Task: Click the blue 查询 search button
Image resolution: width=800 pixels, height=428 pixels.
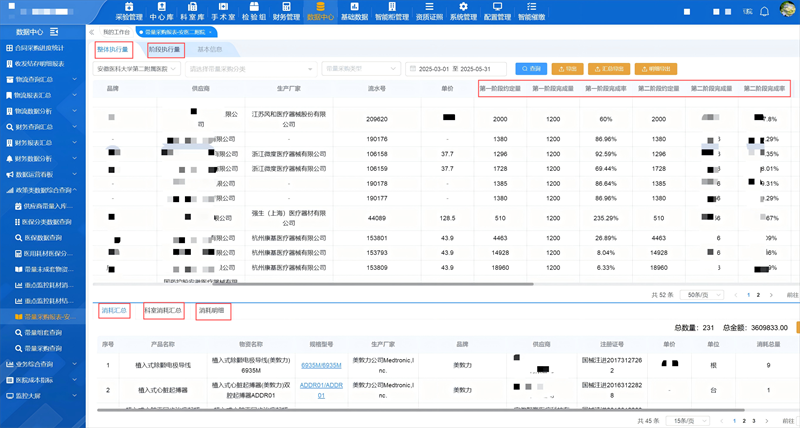Action: (531, 68)
